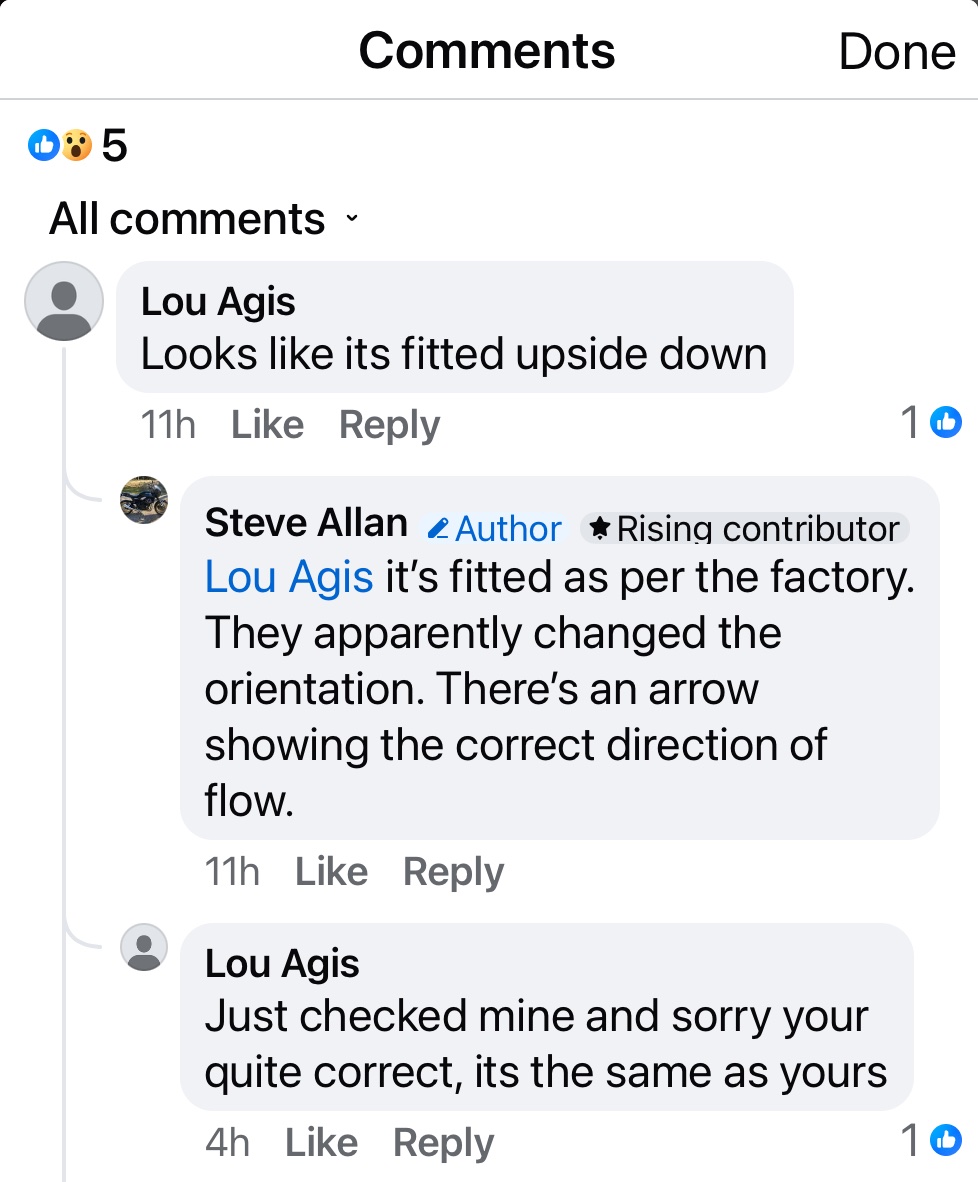Open the blue Lou Agis mention link
This screenshot has height=1182, width=978.
[x=288, y=577]
